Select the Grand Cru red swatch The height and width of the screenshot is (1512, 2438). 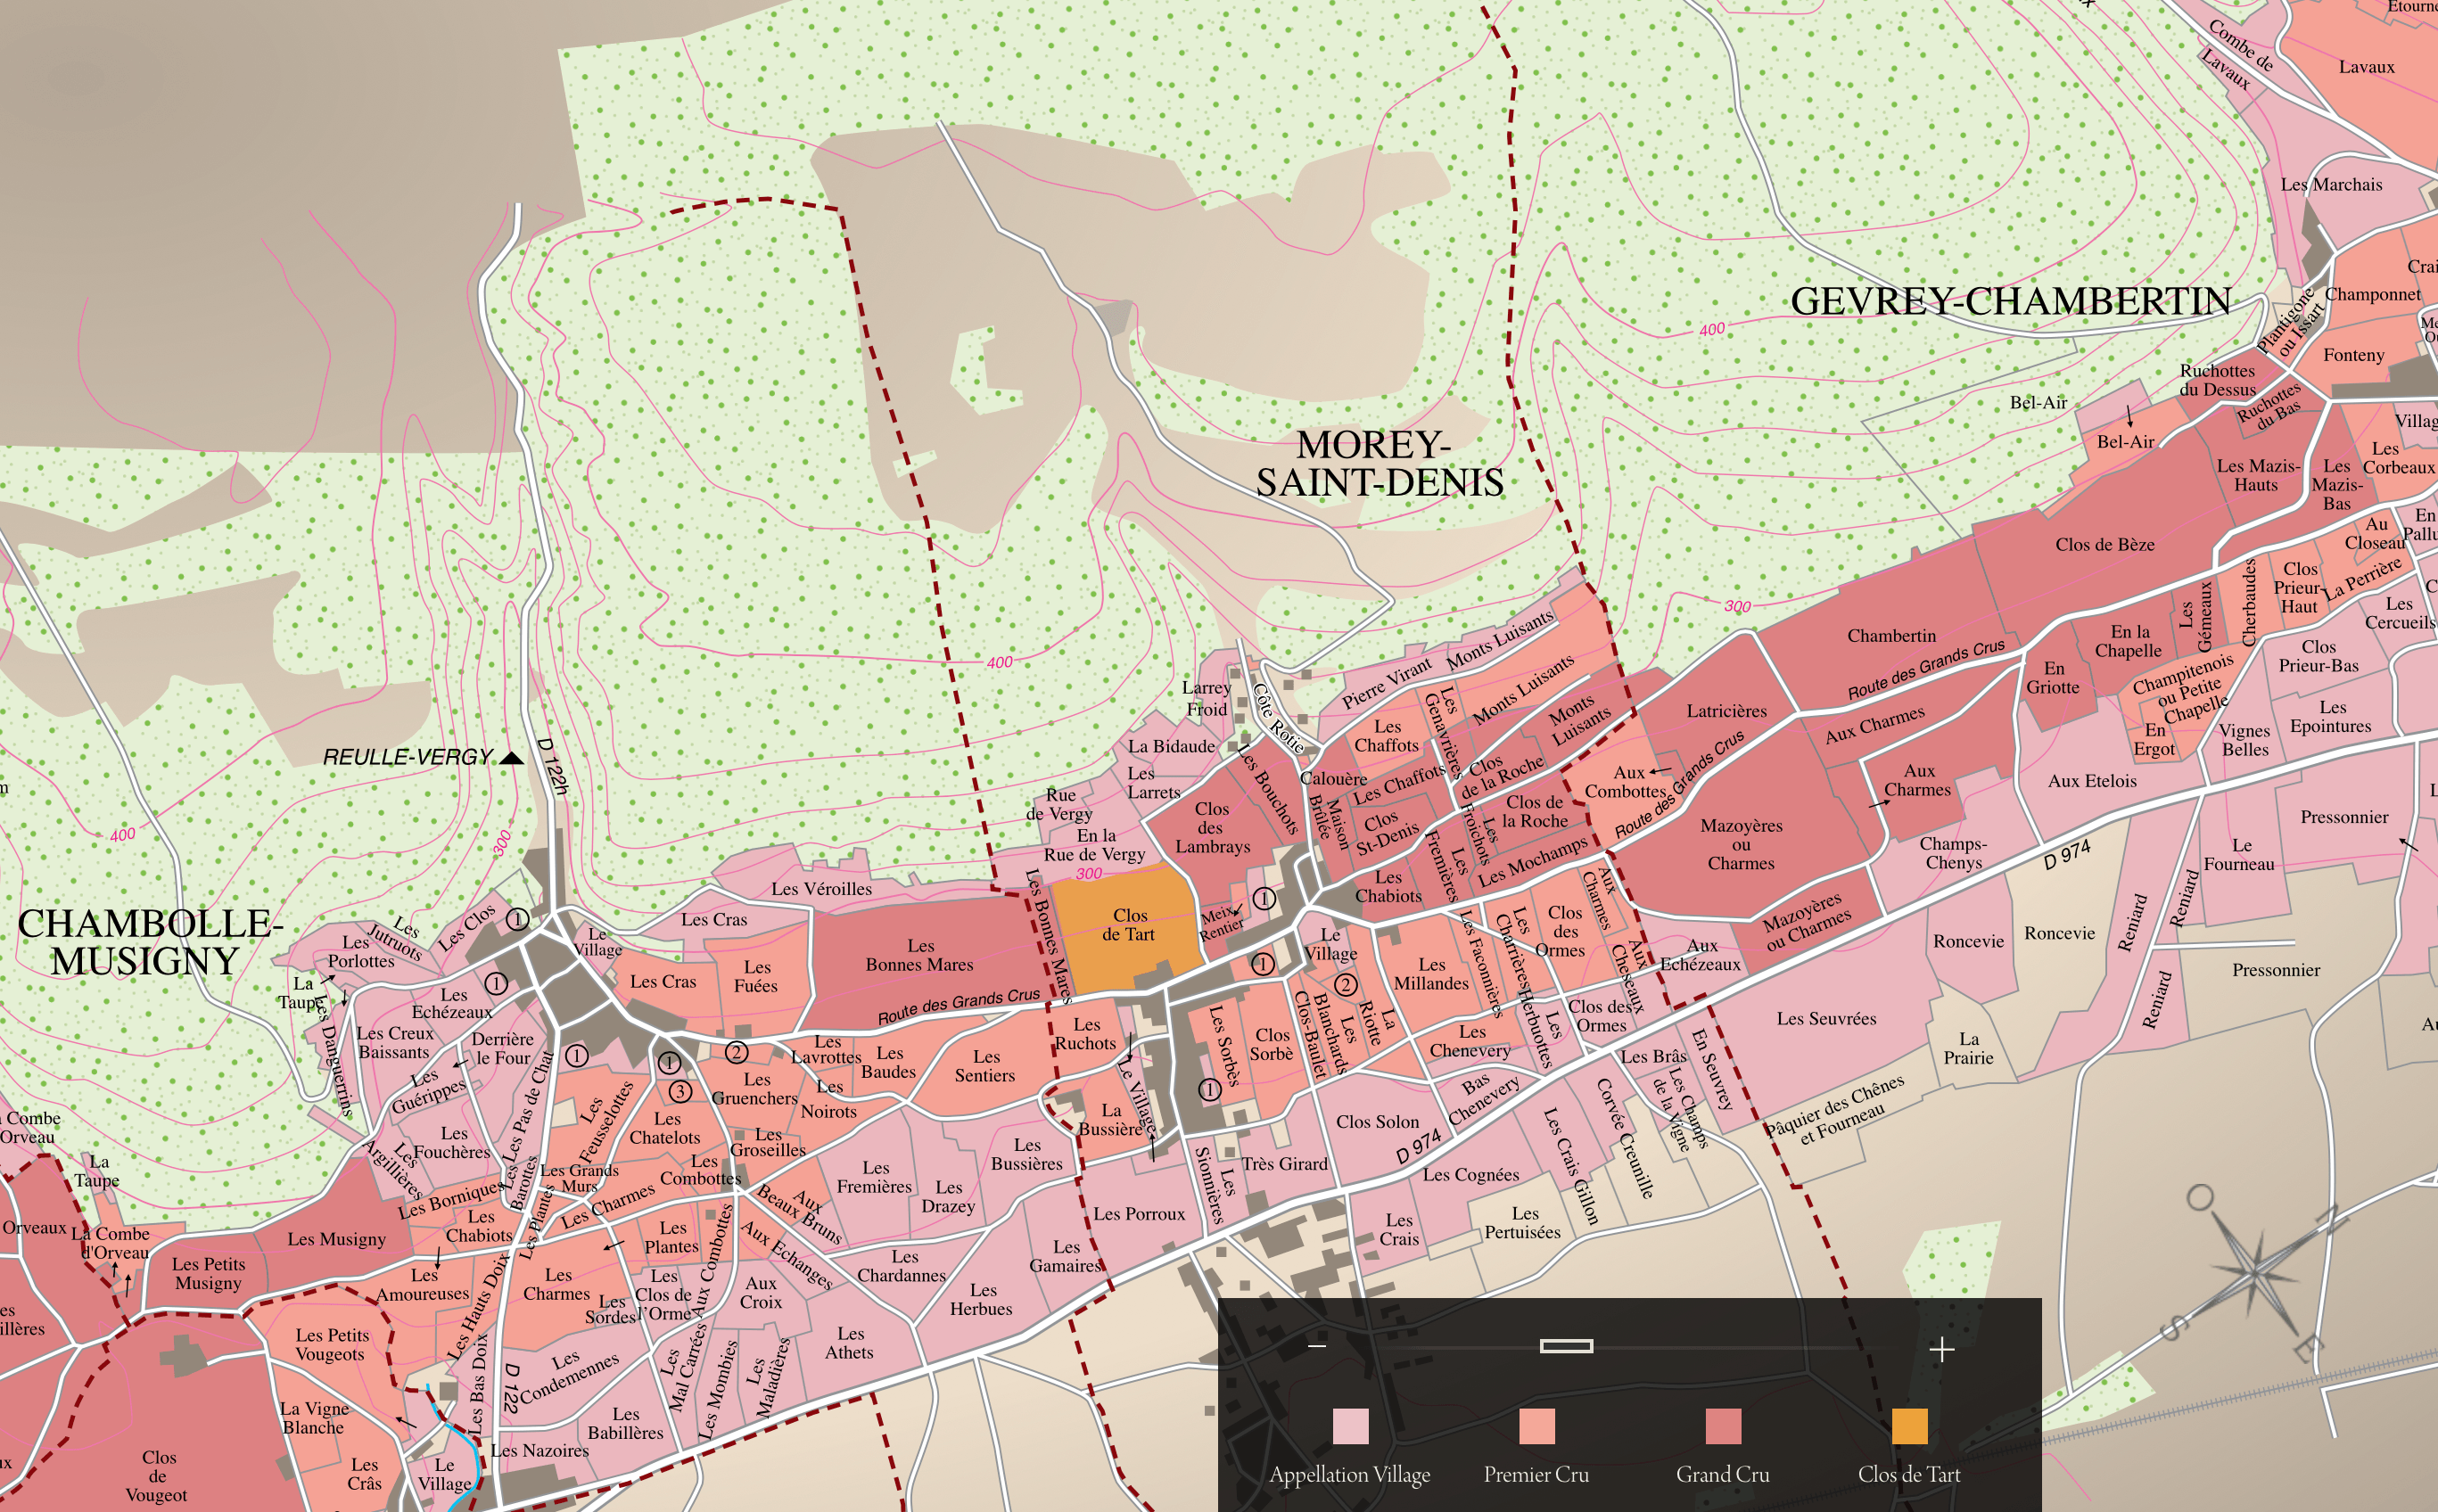pos(1723,1426)
